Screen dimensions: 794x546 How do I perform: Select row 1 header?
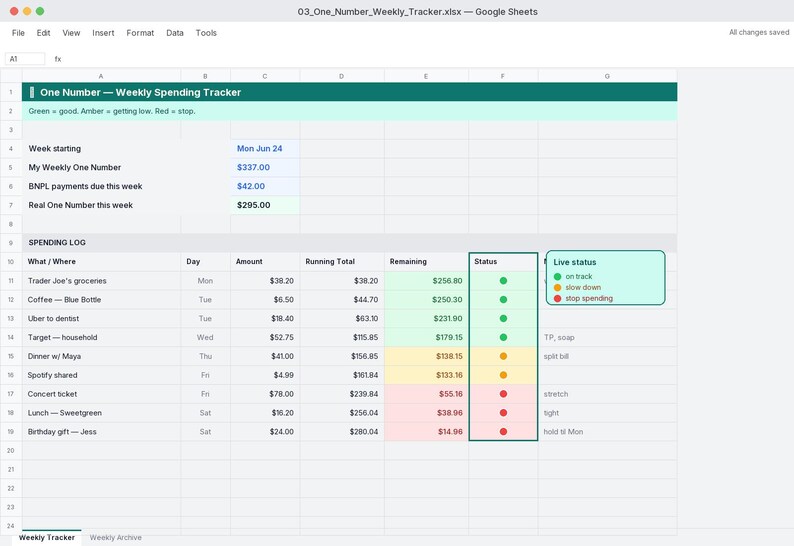pos(11,92)
